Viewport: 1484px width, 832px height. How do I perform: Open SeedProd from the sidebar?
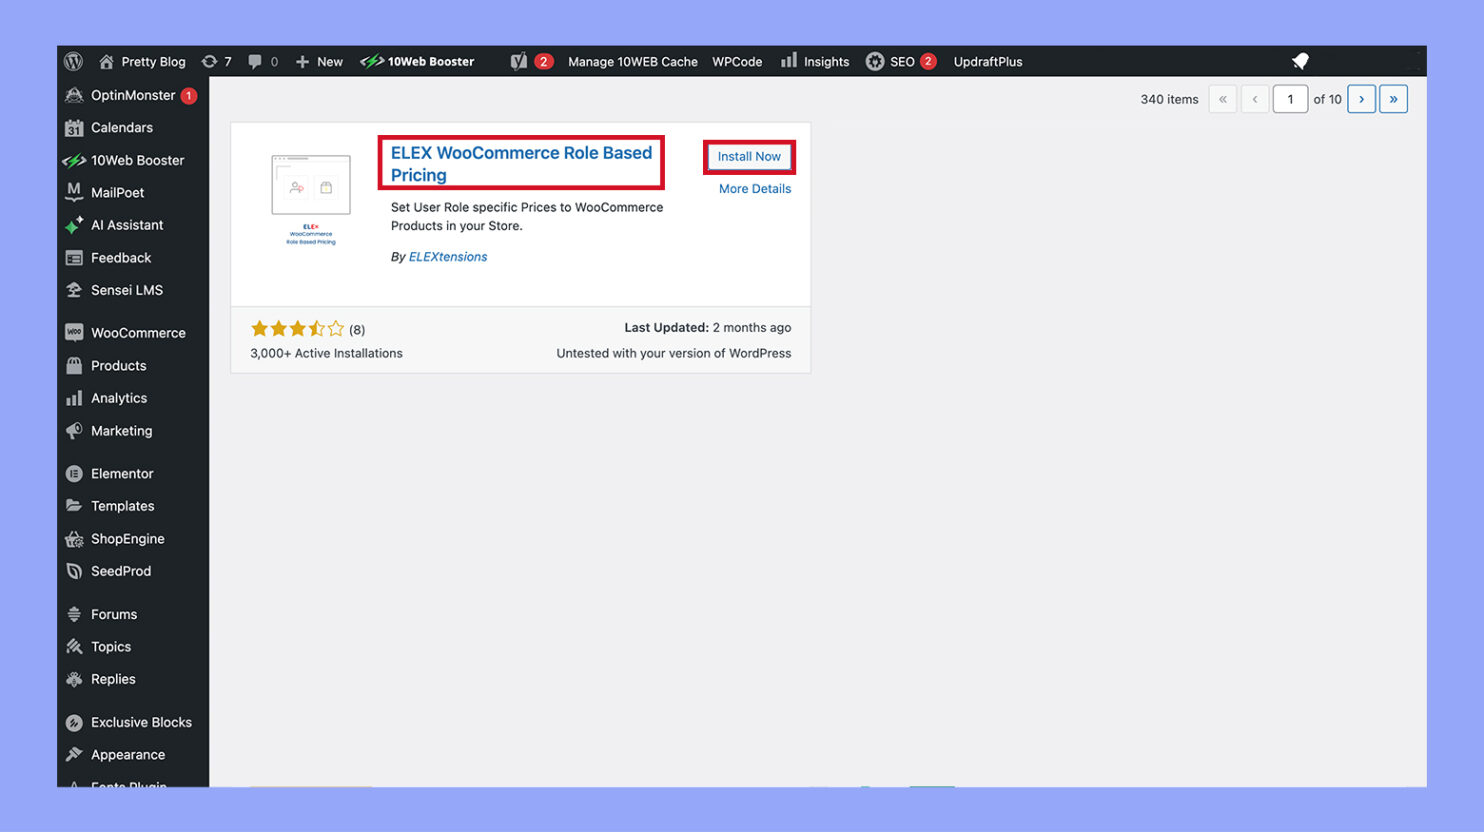pyautogui.click(x=119, y=571)
